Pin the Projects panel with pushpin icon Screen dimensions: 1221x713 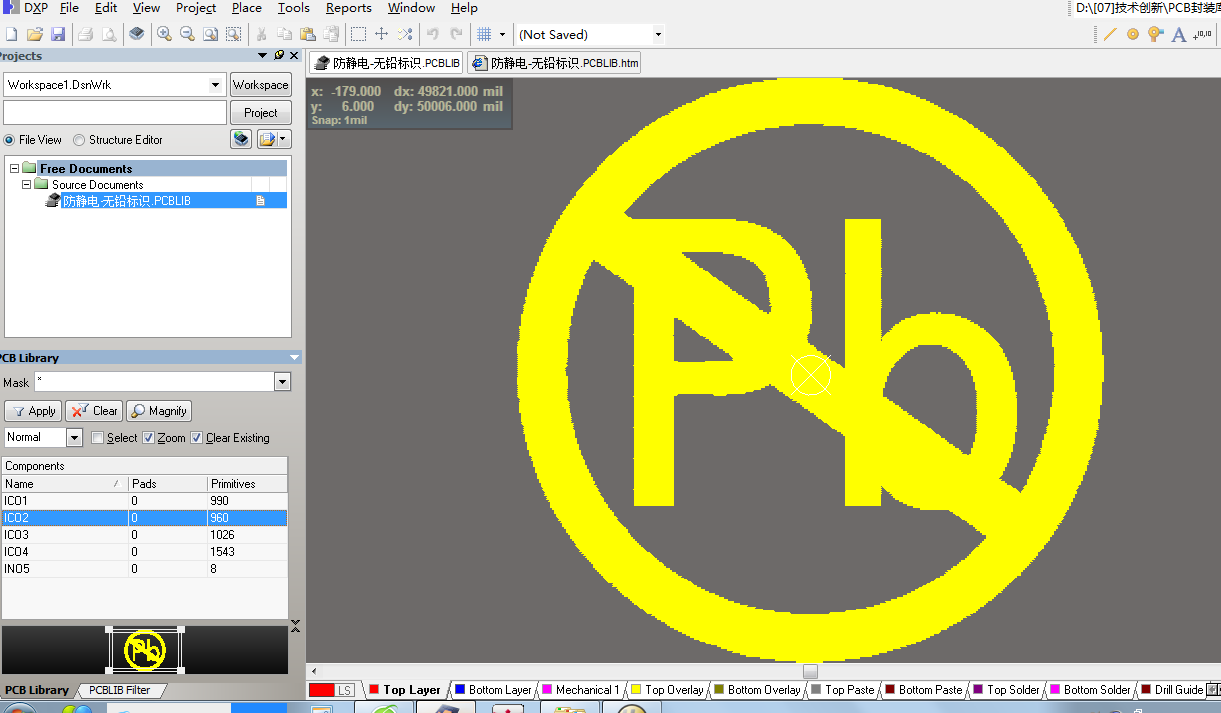278,56
